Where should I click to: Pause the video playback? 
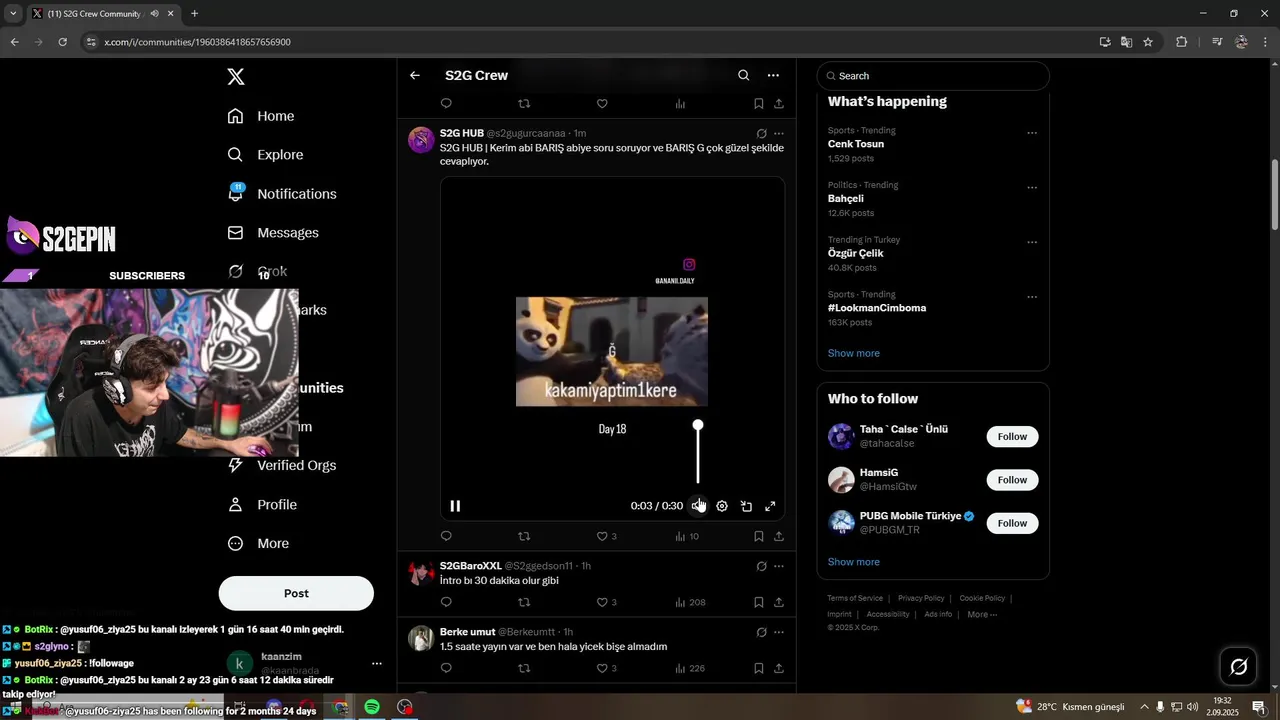(455, 506)
